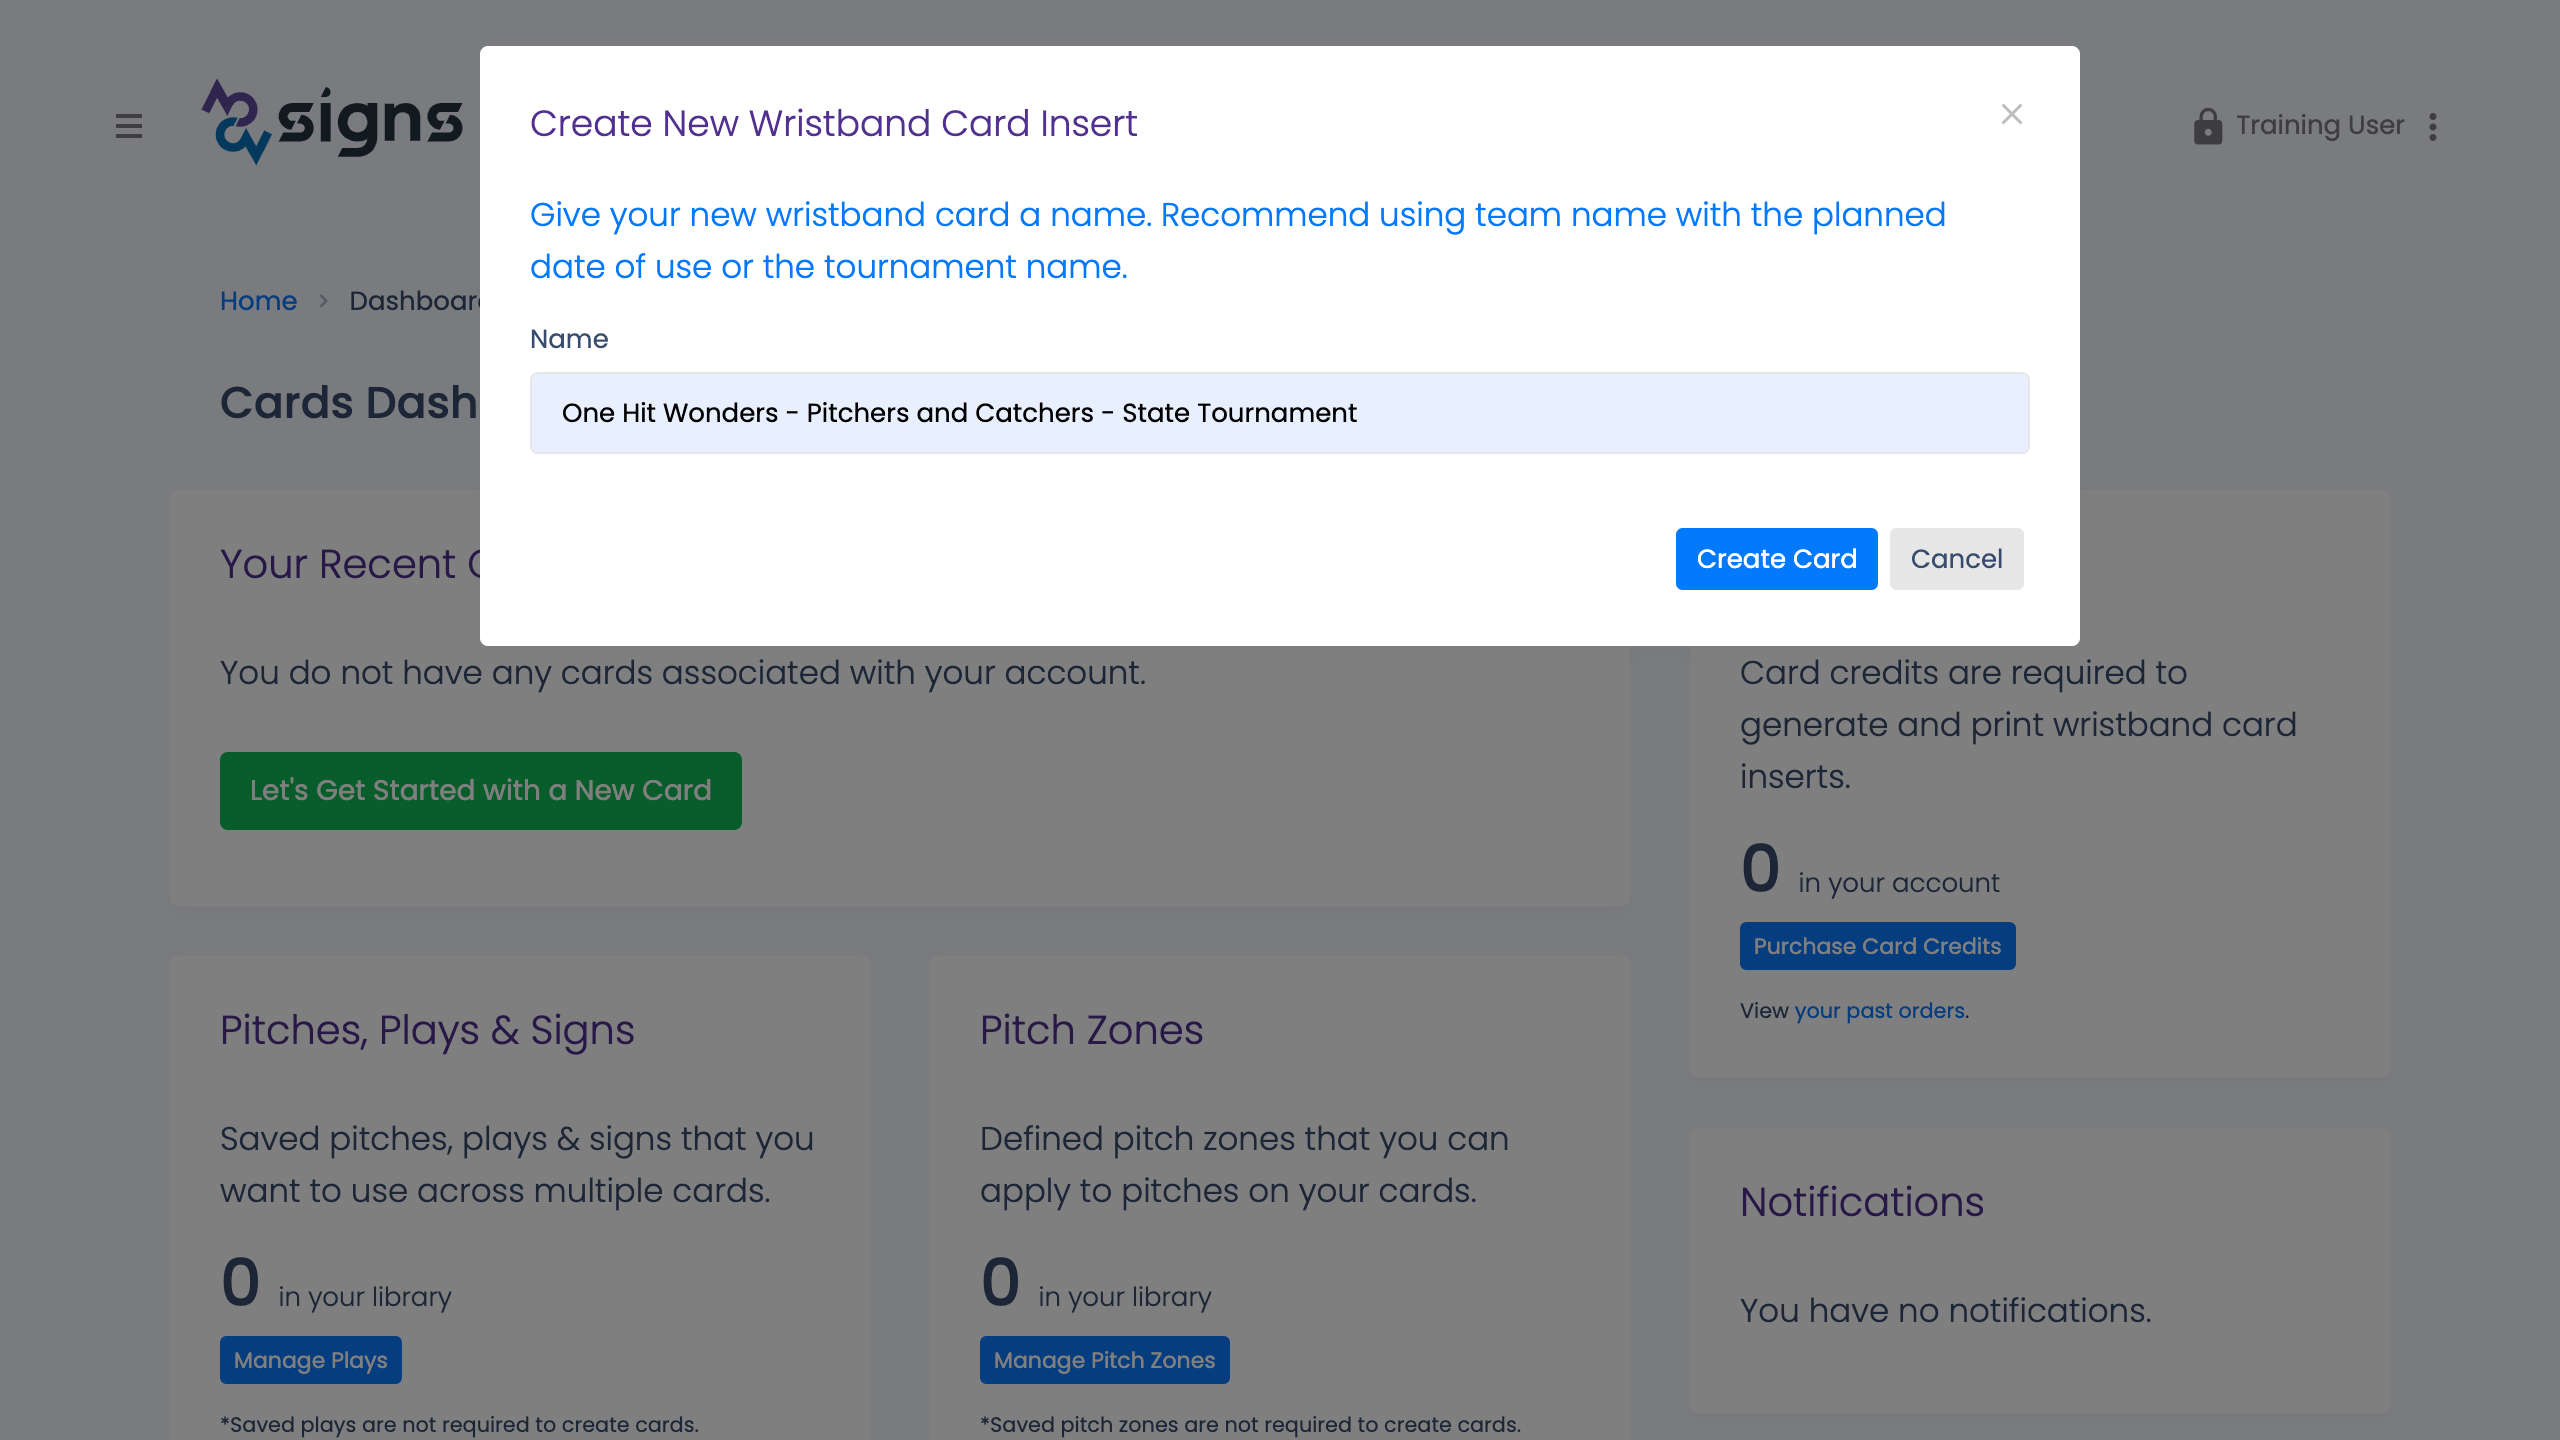The image size is (2560, 1440).
Task: Click the Pitches, Plays & Signs heading
Action: point(427,1030)
